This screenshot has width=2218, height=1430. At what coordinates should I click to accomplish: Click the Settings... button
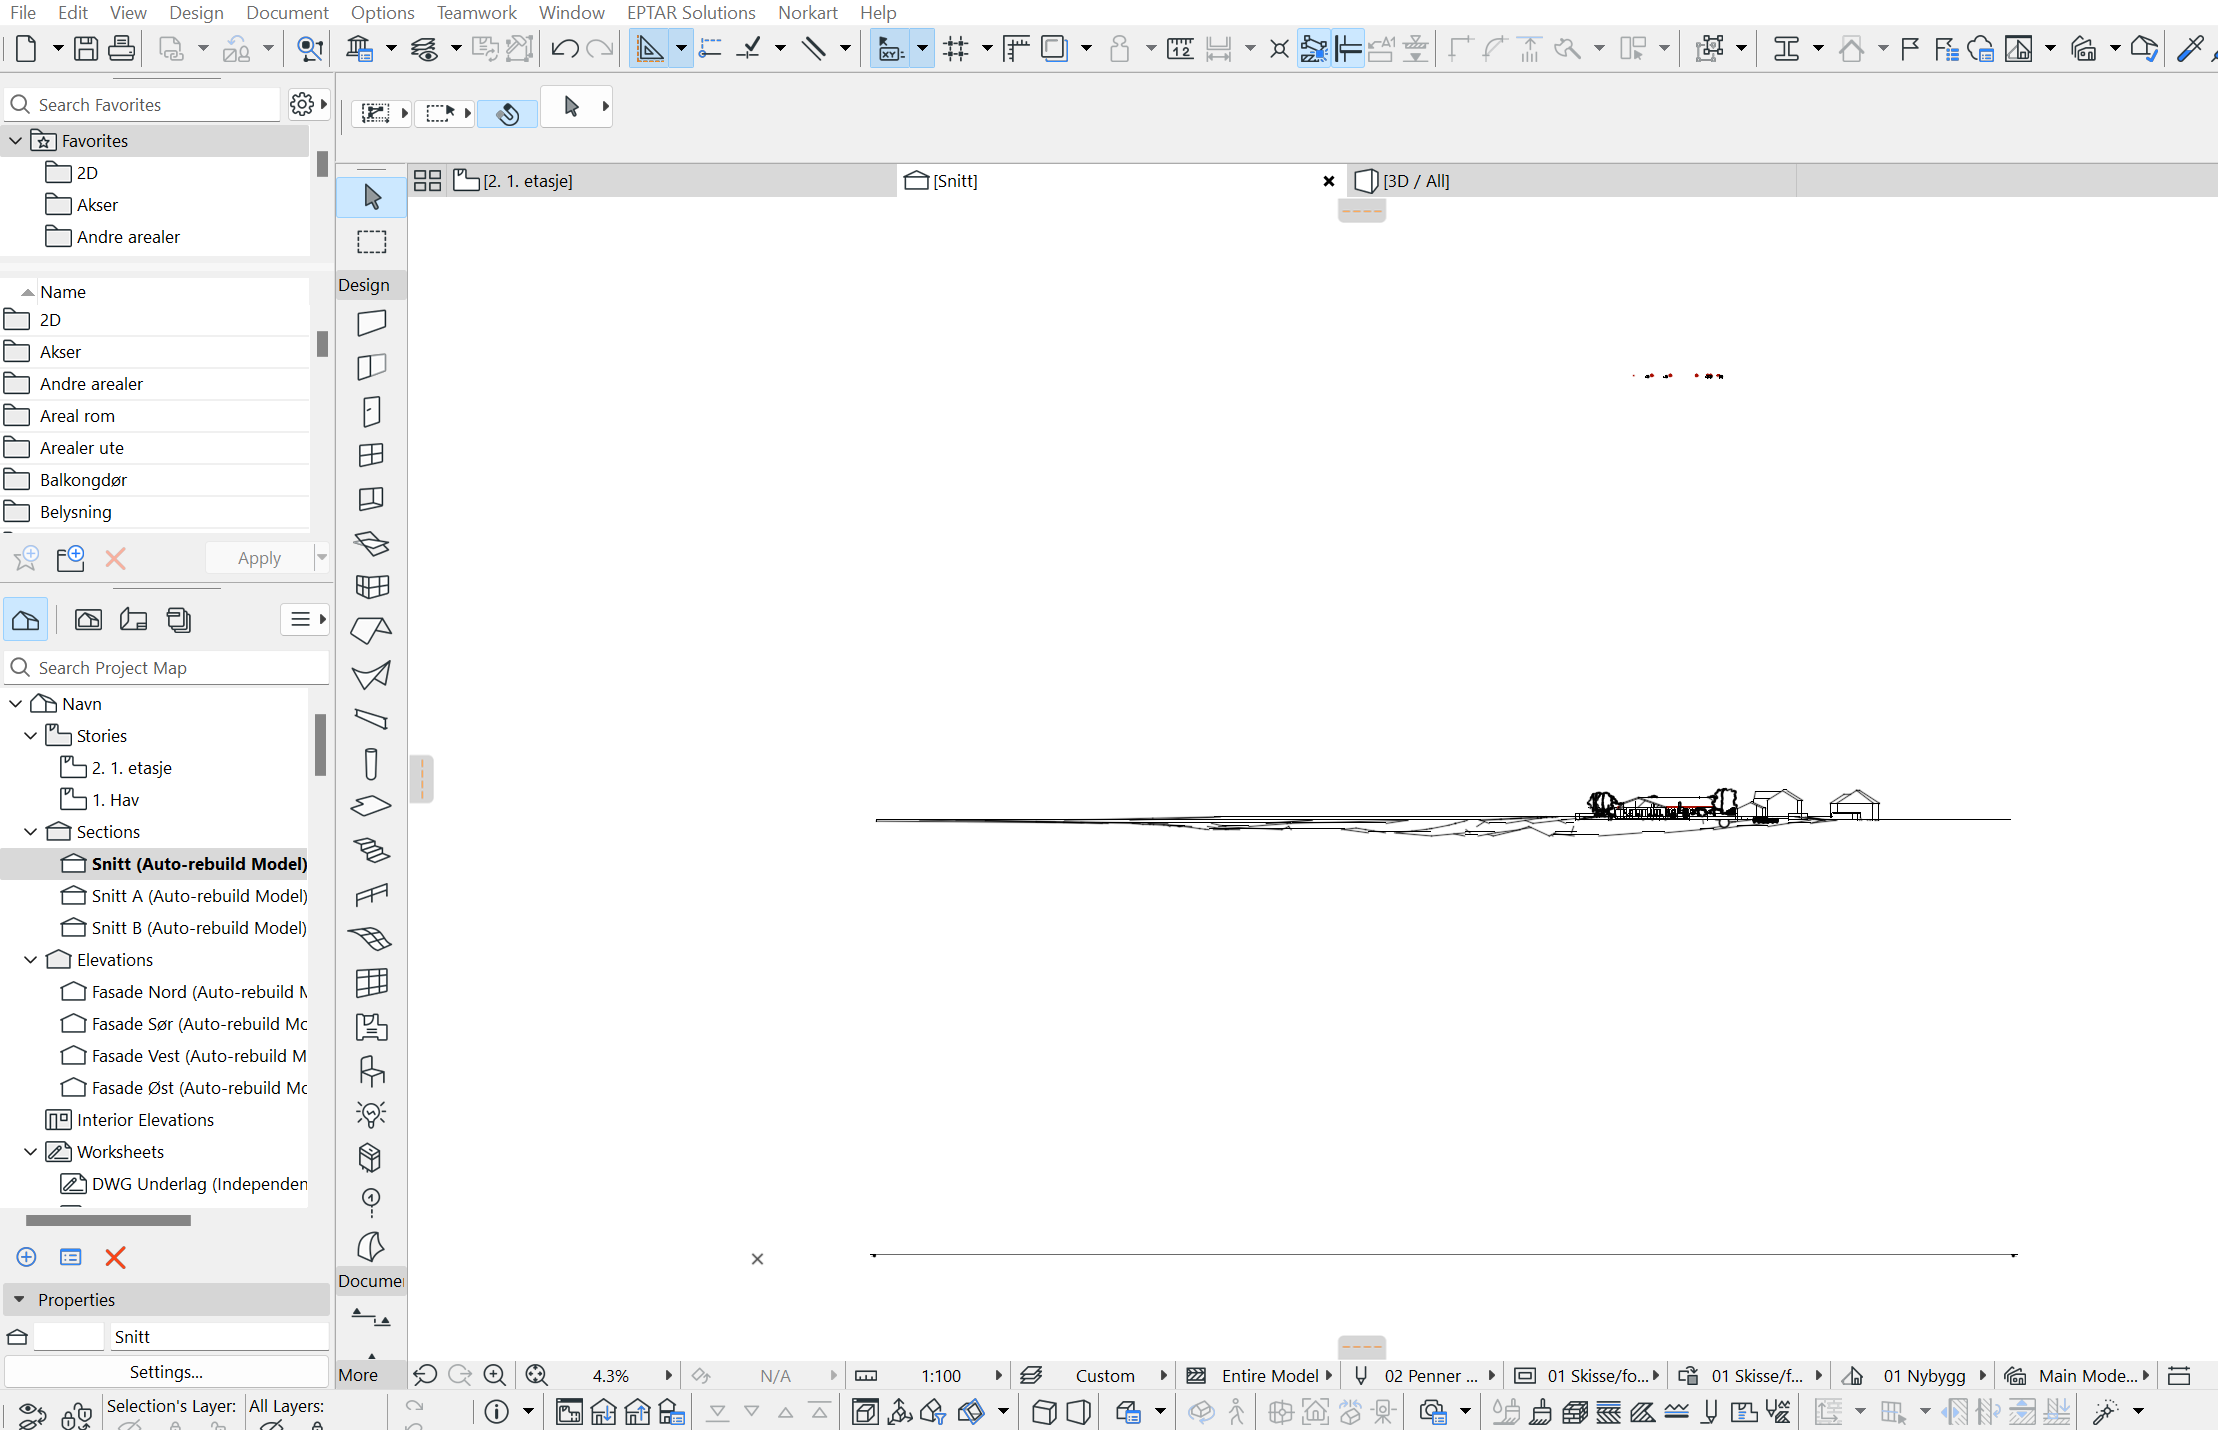pyautogui.click(x=166, y=1372)
